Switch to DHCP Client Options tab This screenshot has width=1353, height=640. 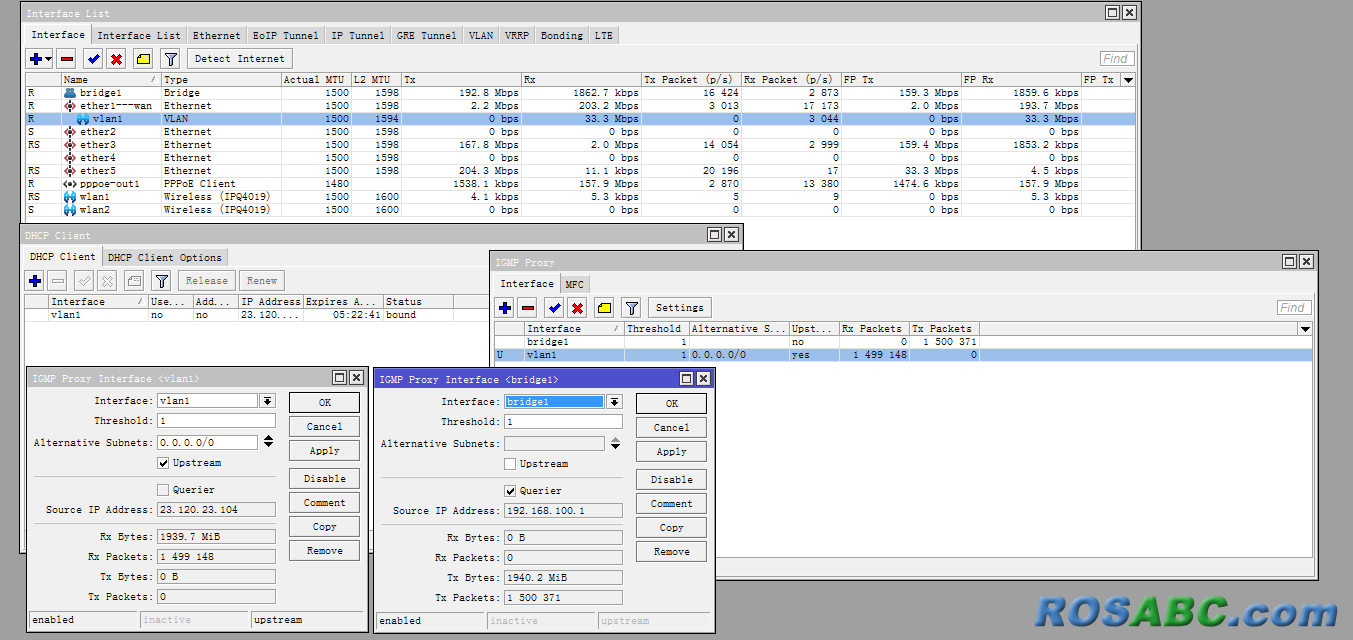pos(165,257)
